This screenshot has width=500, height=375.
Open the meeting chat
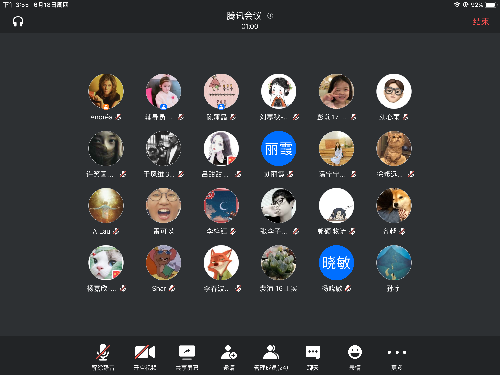[x=313, y=352]
